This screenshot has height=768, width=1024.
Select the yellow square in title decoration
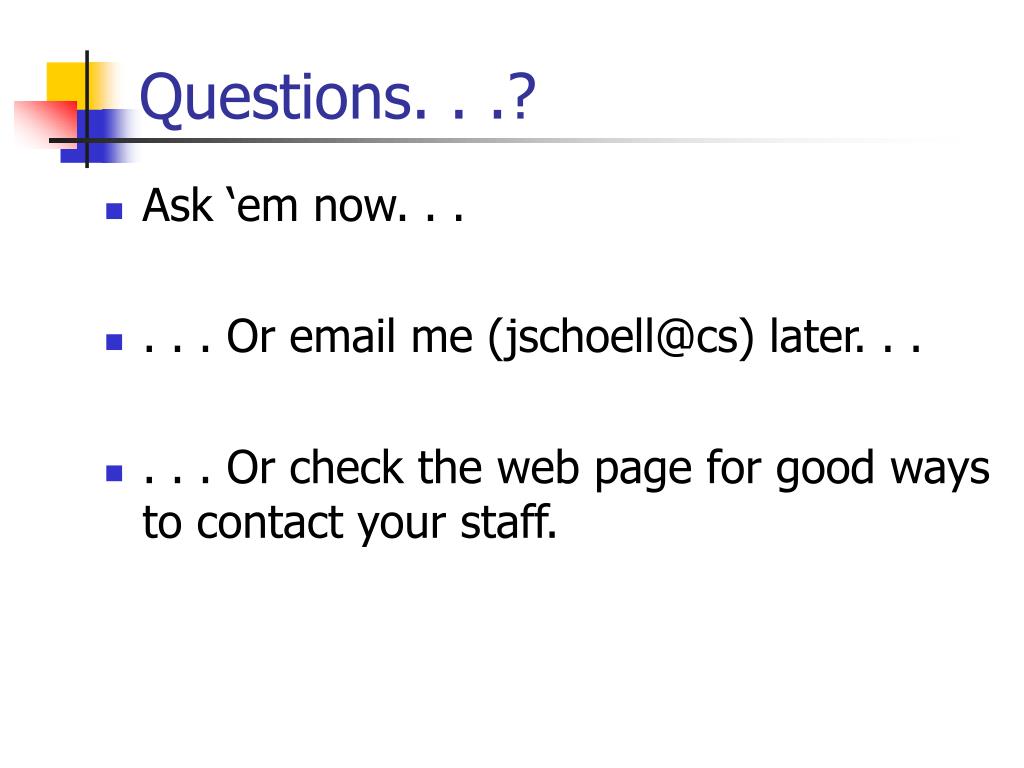tap(67, 84)
